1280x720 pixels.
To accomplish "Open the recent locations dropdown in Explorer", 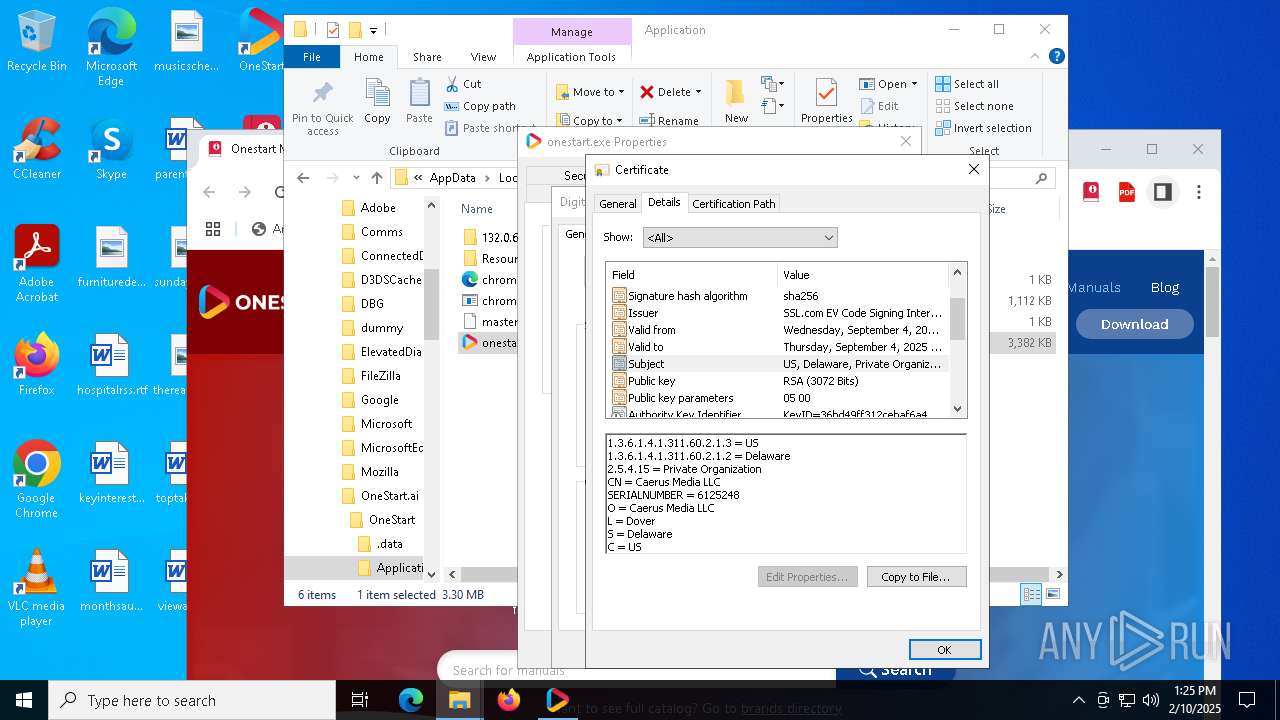I will (x=355, y=178).
